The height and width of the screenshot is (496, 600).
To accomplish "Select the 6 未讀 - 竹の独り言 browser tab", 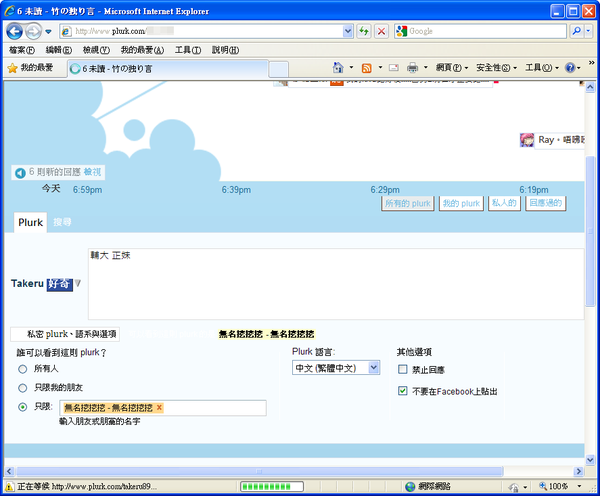I will click(x=168, y=69).
